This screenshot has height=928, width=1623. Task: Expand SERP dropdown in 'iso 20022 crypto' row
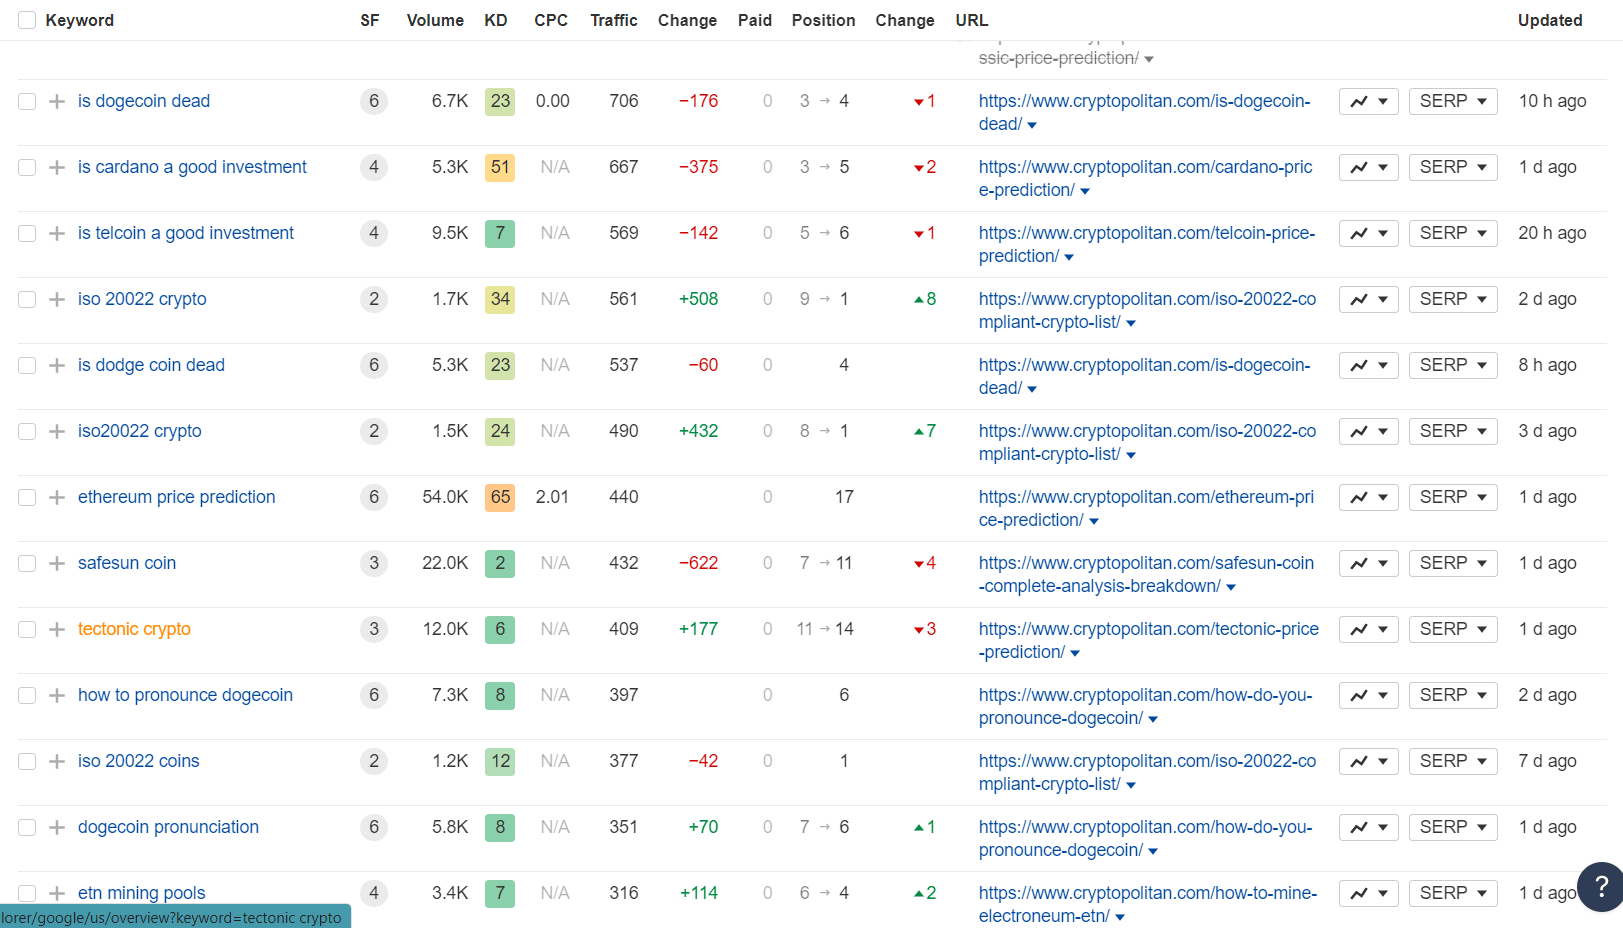point(1453,299)
